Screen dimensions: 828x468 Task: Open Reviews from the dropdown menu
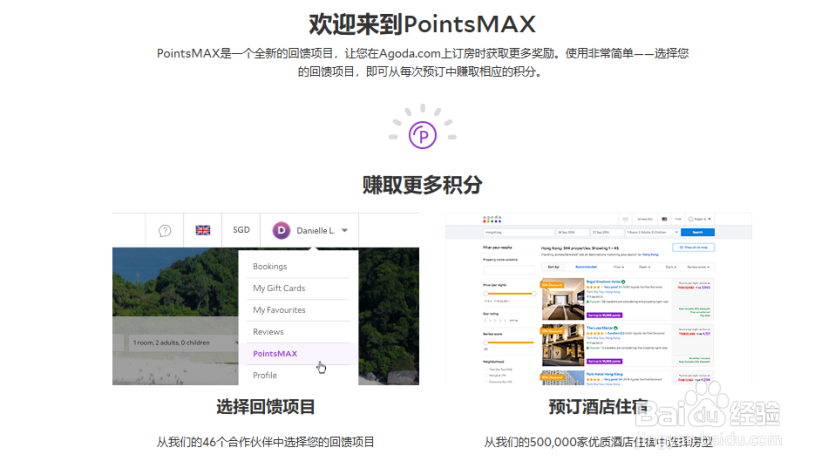pos(268,332)
